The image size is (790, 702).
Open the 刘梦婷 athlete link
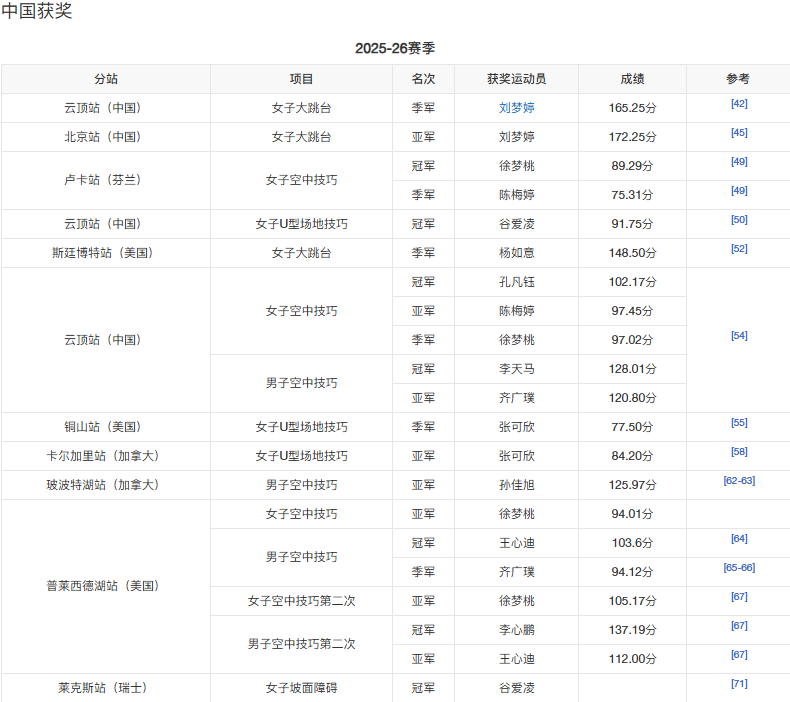point(516,108)
